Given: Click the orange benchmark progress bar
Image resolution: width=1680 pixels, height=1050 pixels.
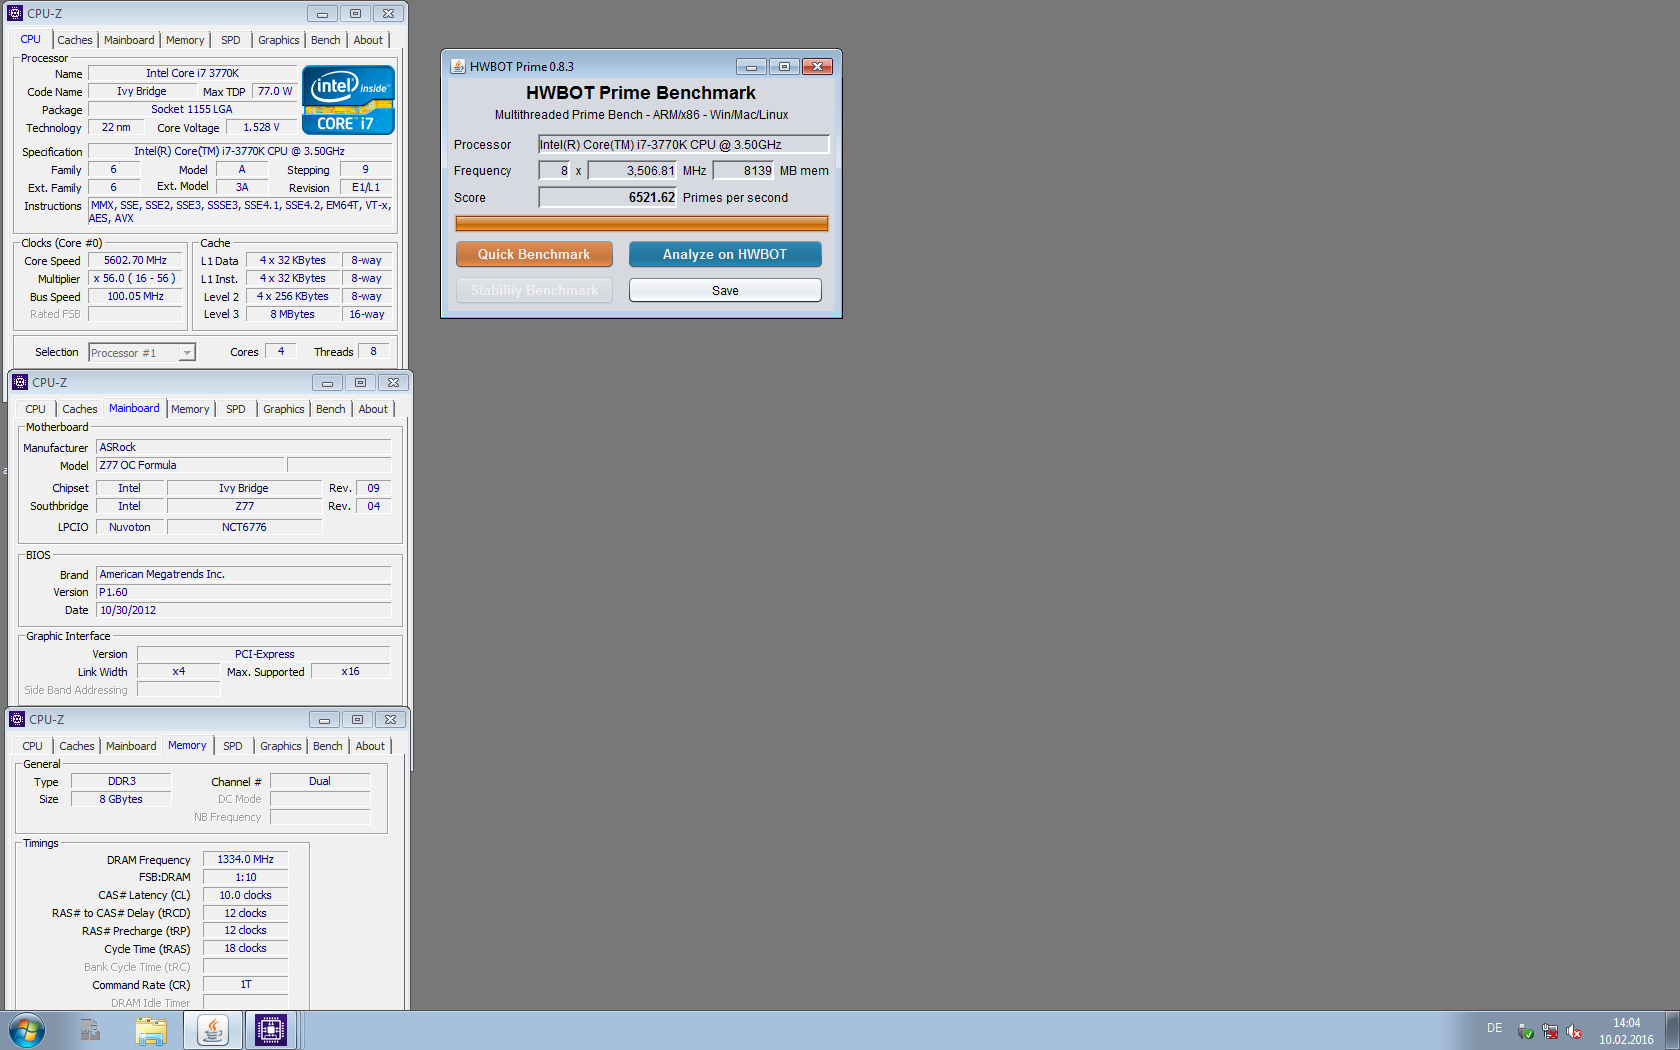Looking at the screenshot, I should [x=642, y=223].
